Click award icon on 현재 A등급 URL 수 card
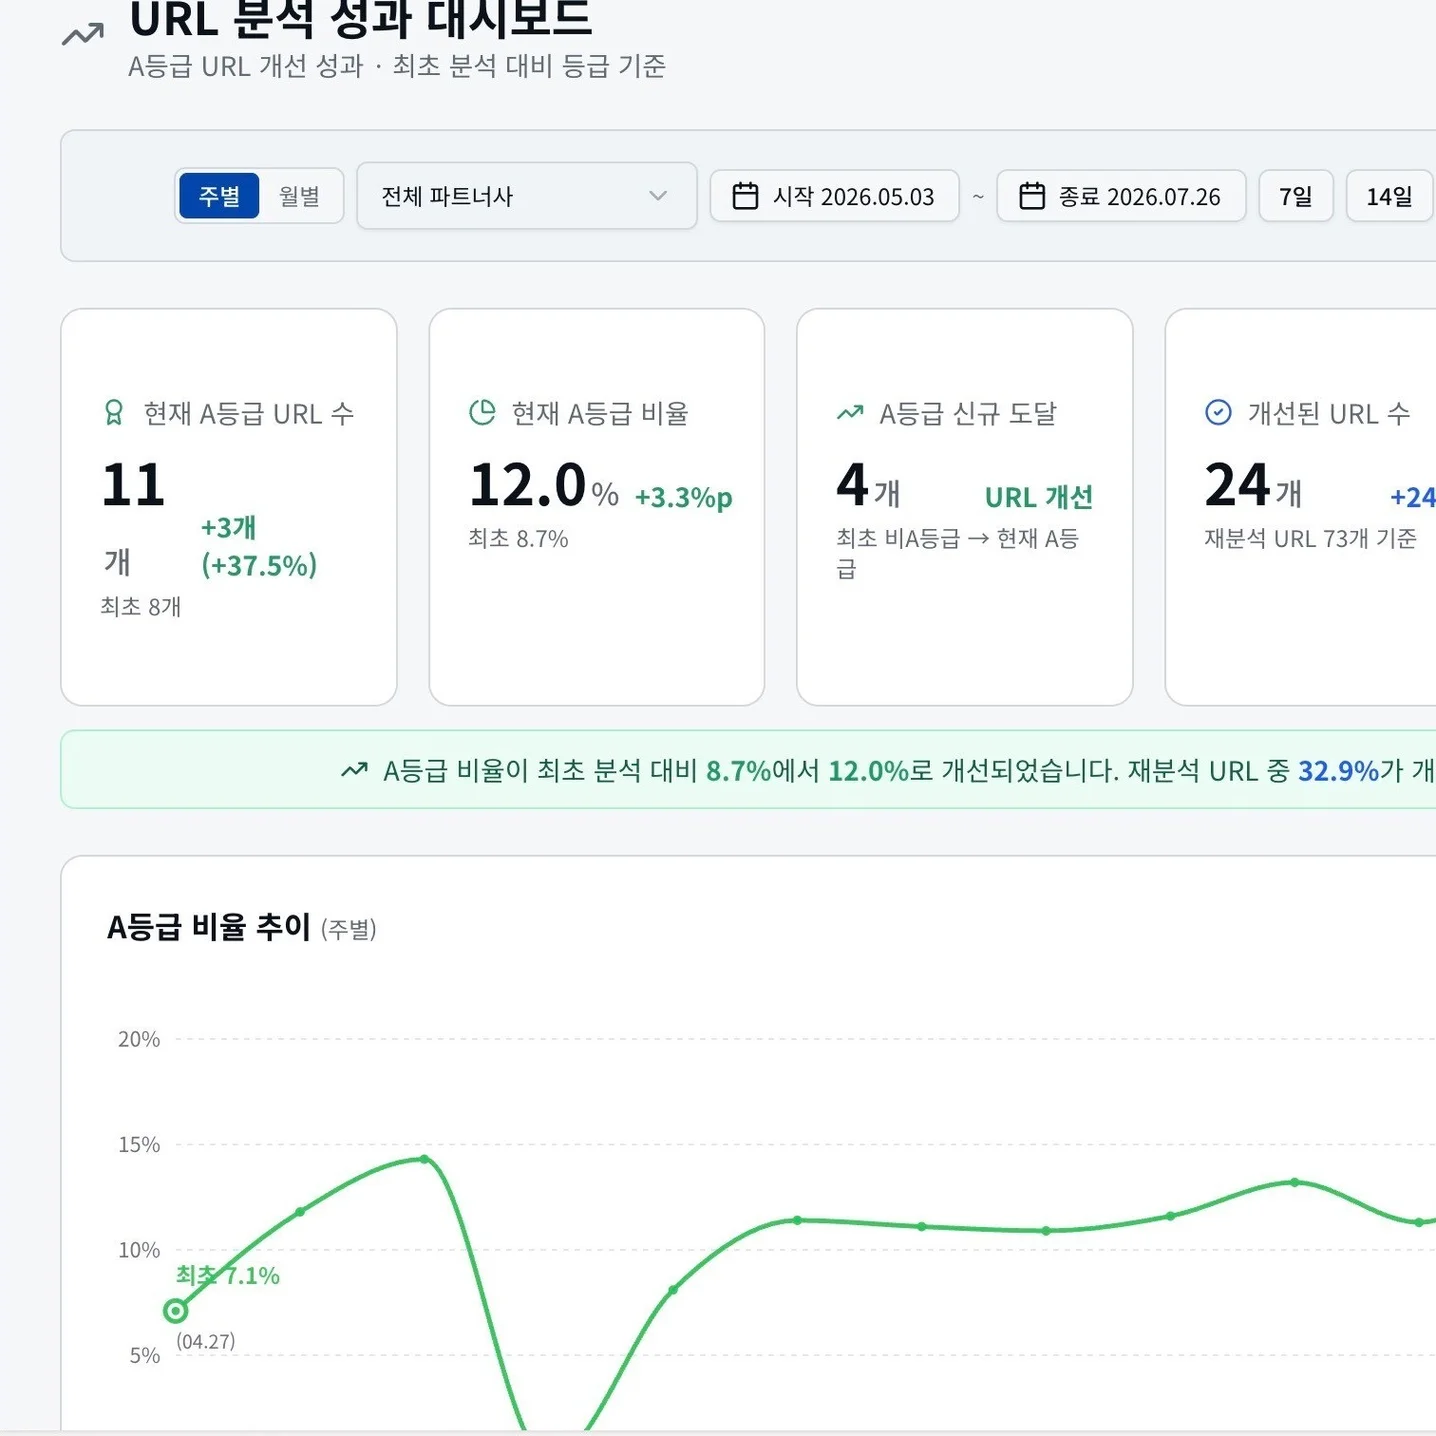The height and width of the screenshot is (1436, 1436). point(114,413)
